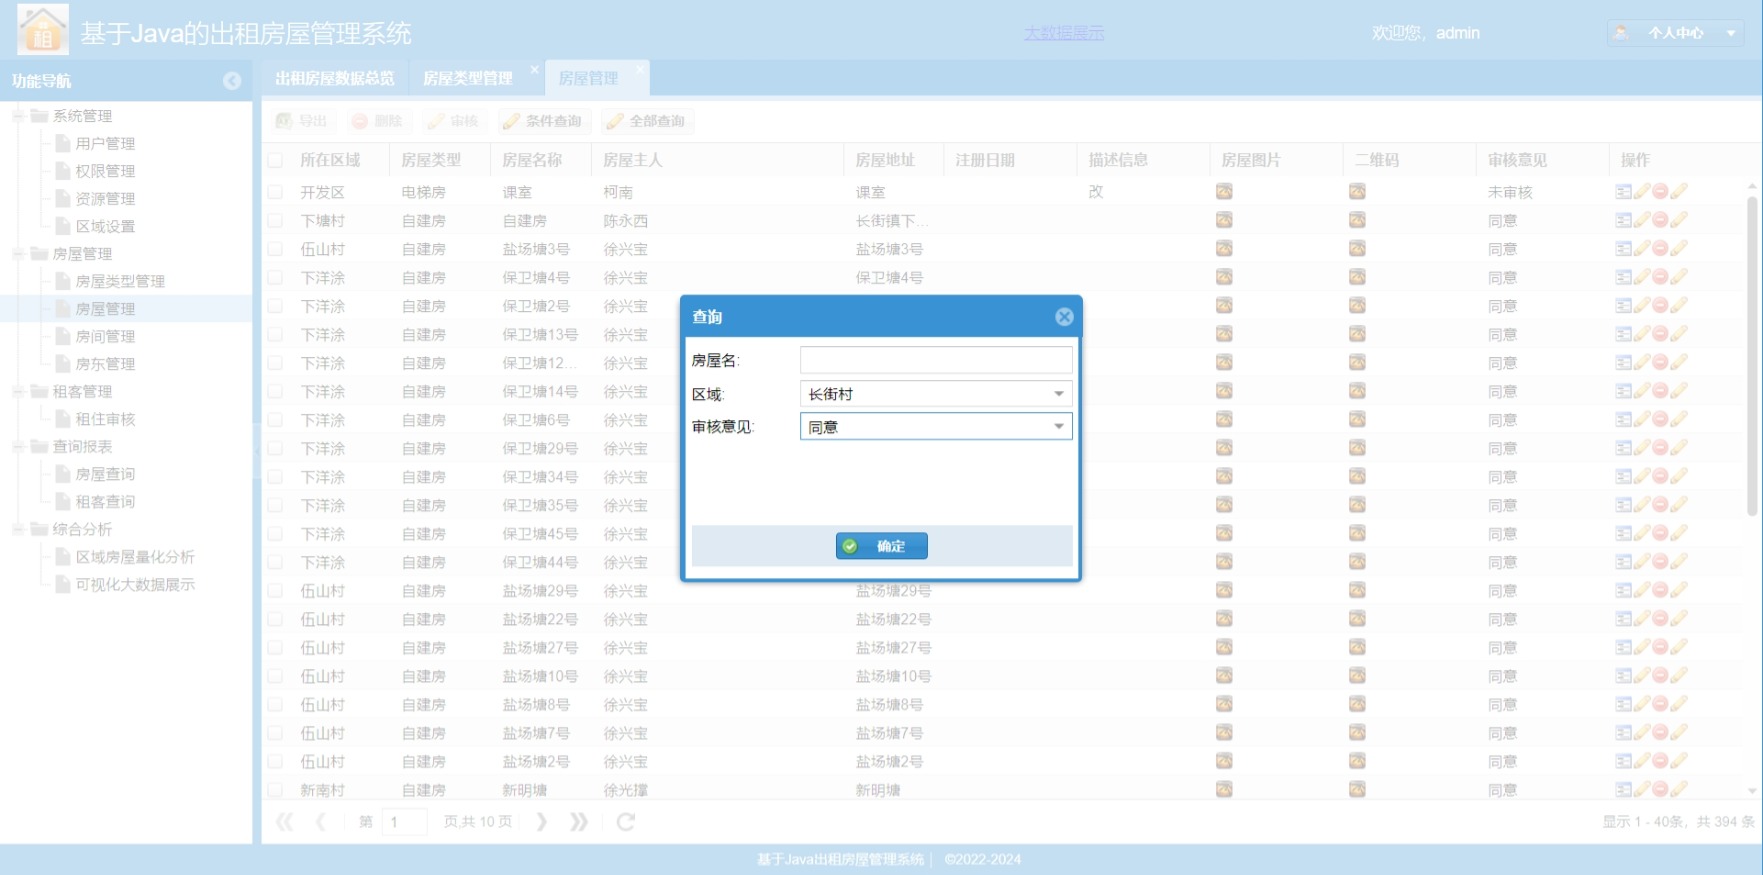This screenshot has height=875, width=1763.
Task: Click red delete icon in 盐场塘27号 row
Action: click(x=1660, y=648)
